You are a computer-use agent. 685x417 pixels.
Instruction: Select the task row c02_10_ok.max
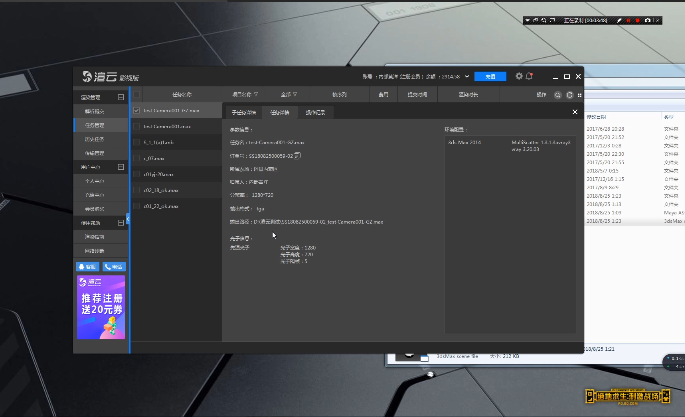(176, 190)
